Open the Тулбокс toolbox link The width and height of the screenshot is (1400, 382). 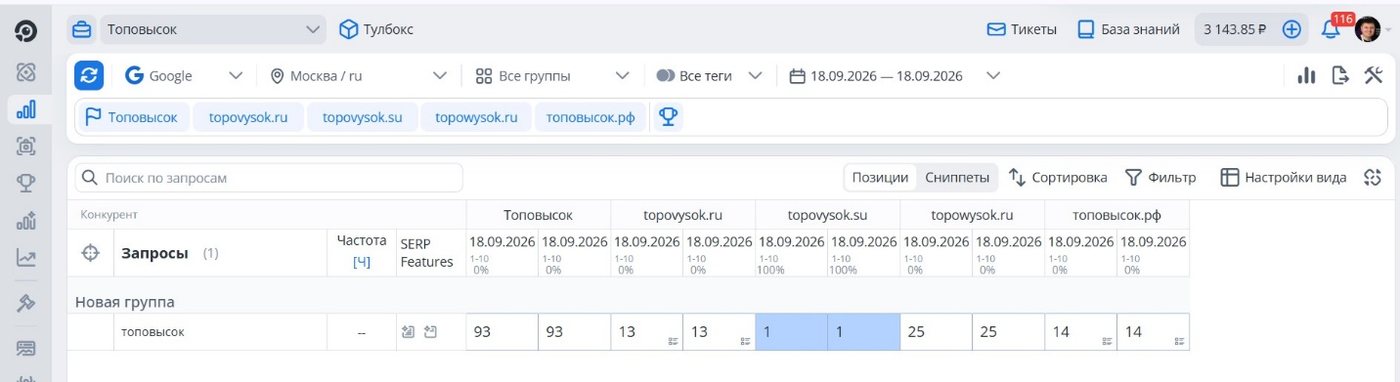tap(376, 29)
